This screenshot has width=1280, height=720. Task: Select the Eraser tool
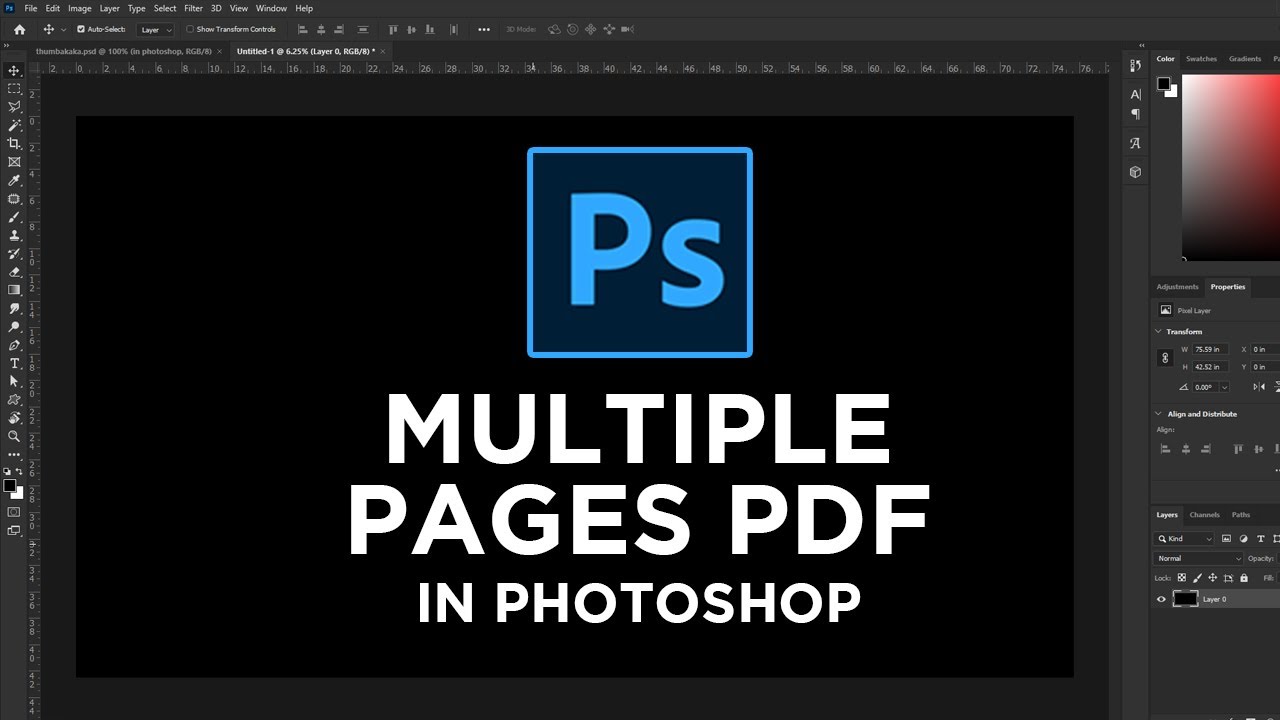pos(14,272)
